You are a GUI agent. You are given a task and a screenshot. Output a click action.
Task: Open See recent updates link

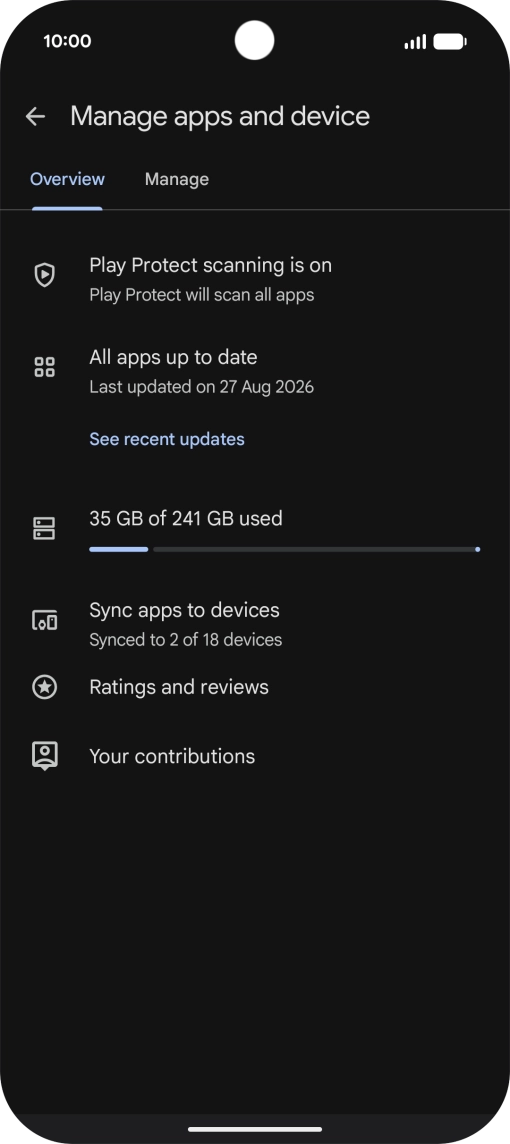[167, 438]
